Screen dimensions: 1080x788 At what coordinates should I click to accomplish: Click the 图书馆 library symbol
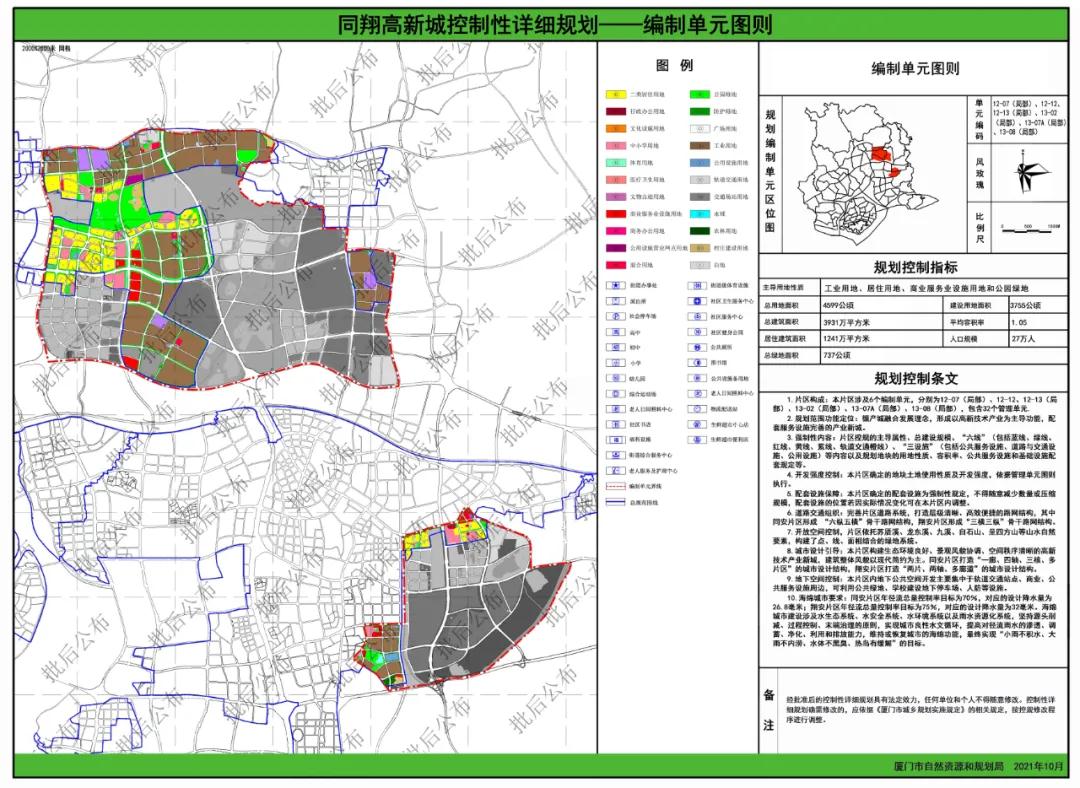(698, 363)
